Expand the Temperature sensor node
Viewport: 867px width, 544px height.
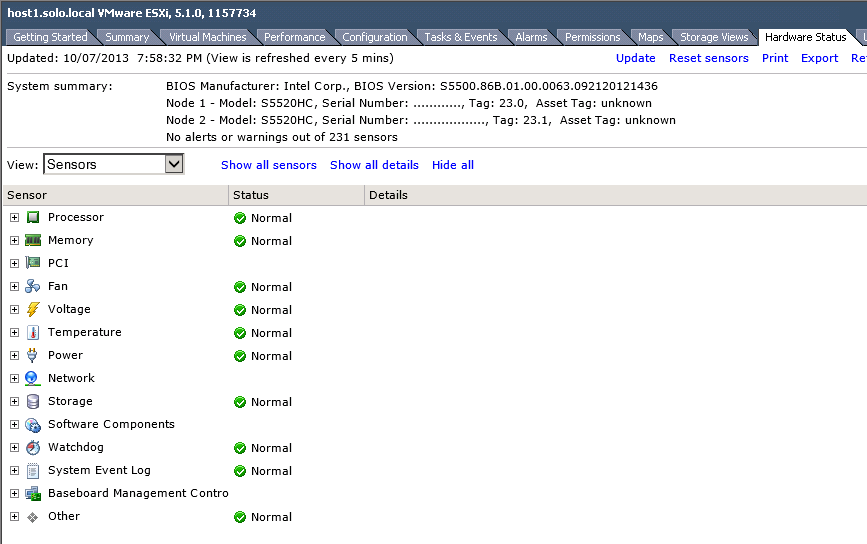click(14, 332)
